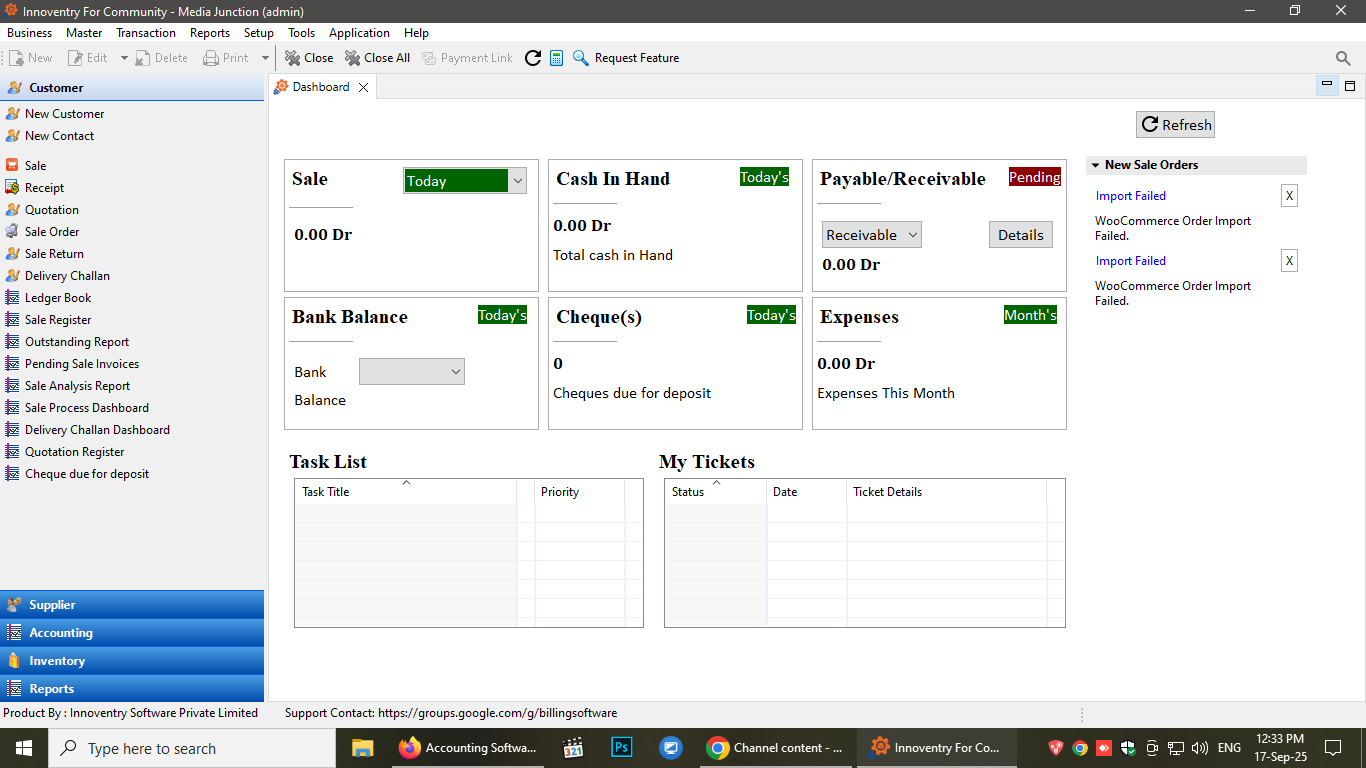Collapse the New Sale Orders section
The image size is (1366, 768).
point(1096,165)
